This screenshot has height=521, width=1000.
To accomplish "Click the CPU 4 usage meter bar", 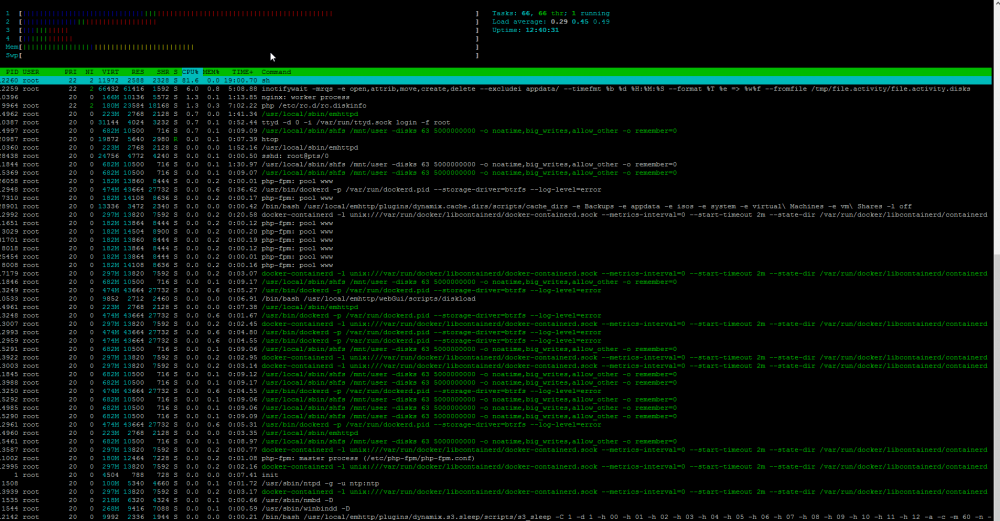I will pos(249,38).
